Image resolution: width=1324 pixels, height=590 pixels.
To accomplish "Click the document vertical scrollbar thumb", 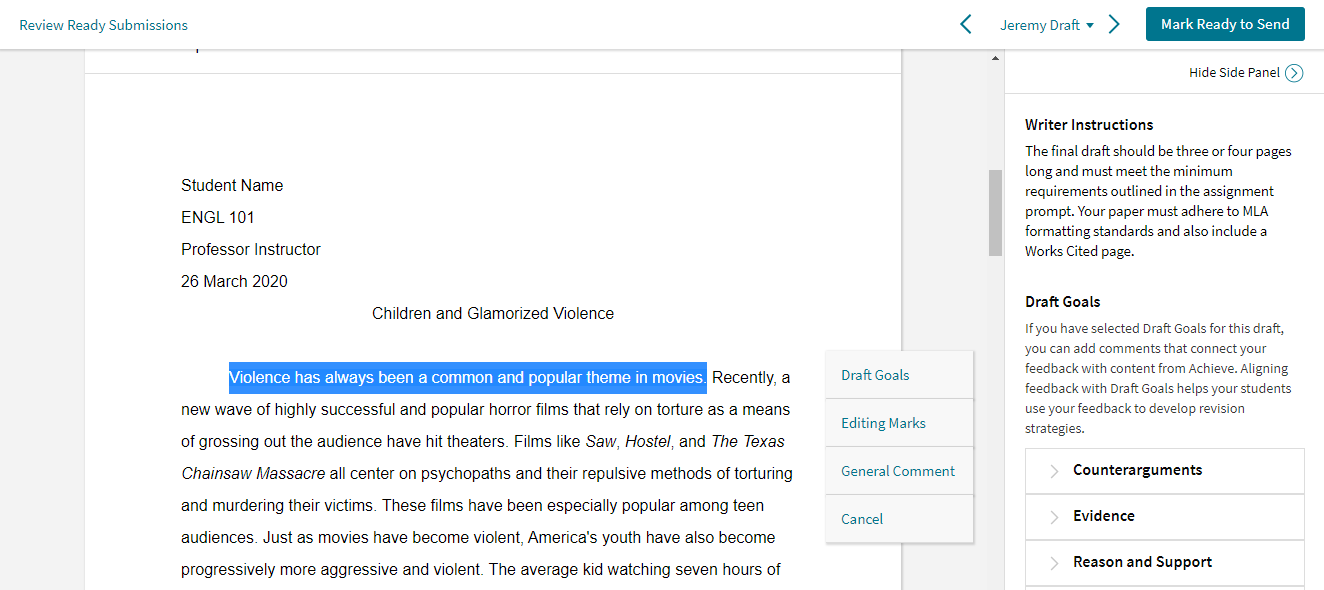I will pyautogui.click(x=994, y=212).
